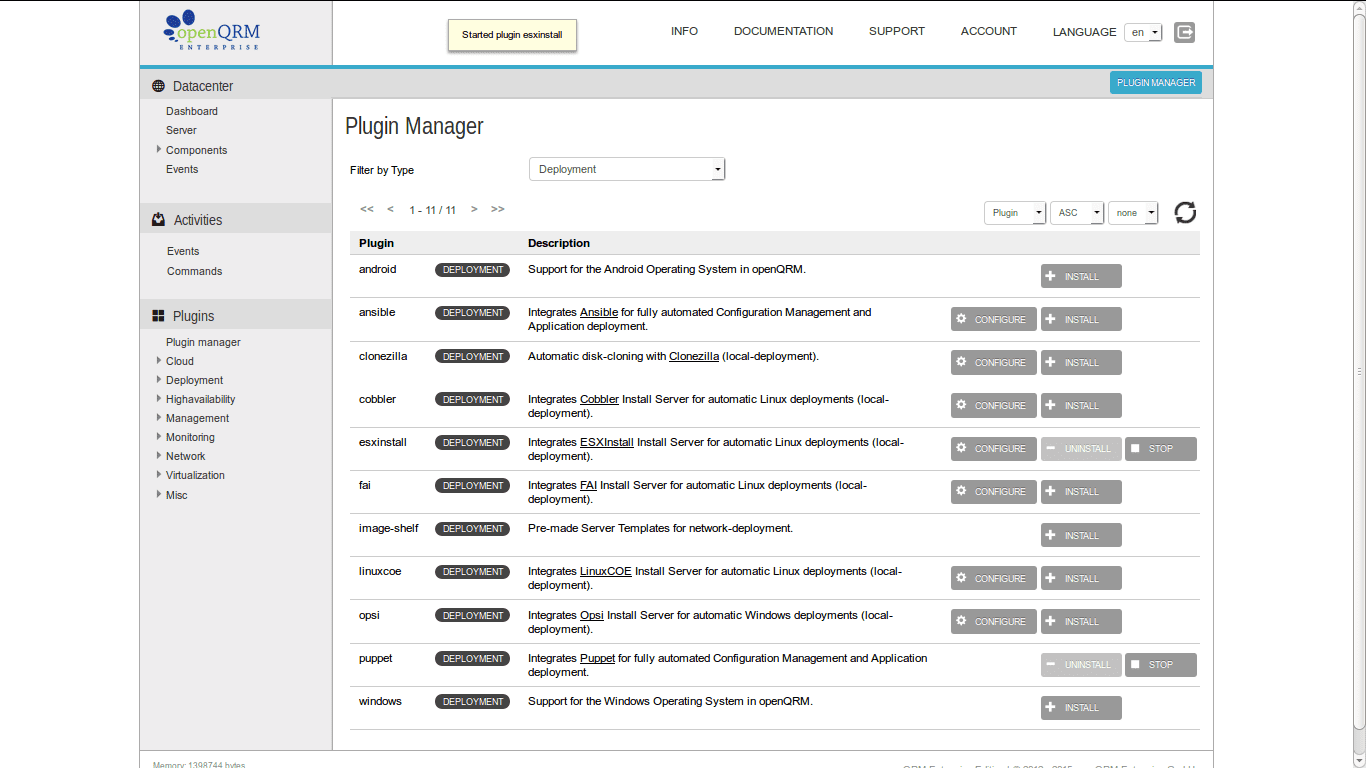The image size is (1366, 768).
Task: Open the DOCUMENTATION menu
Action: [783, 31]
